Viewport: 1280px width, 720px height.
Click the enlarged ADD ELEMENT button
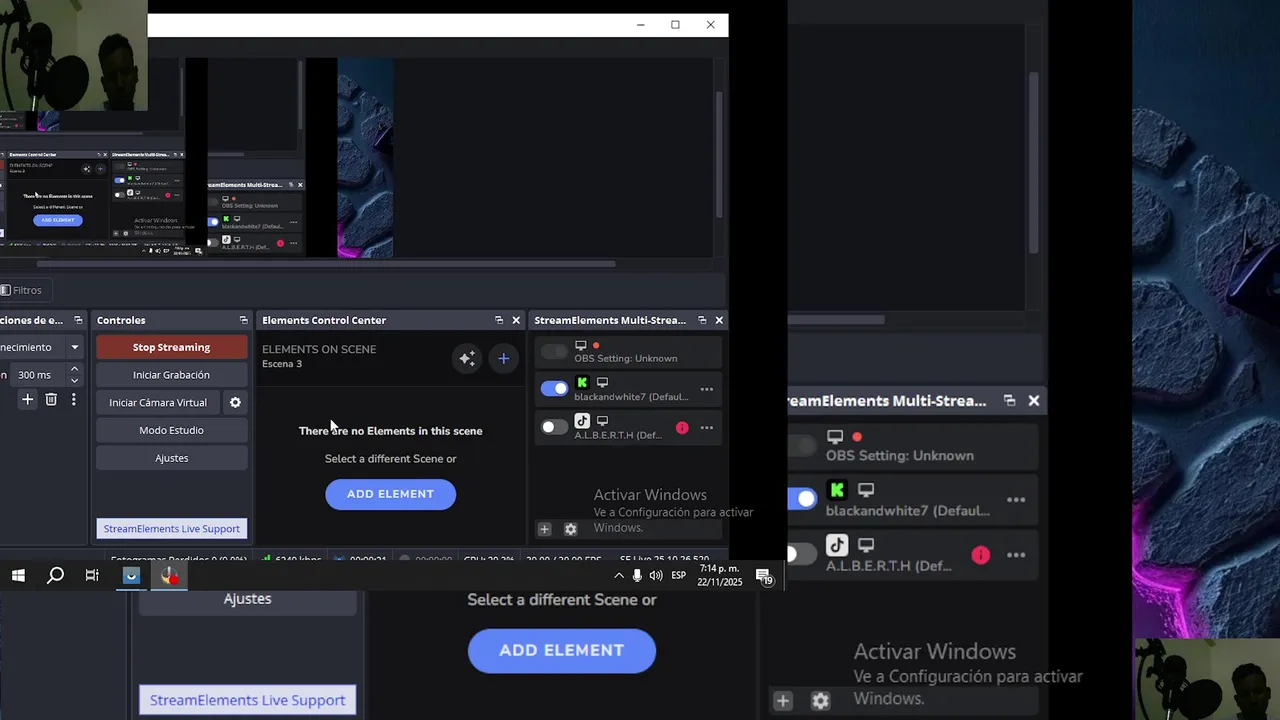coord(562,650)
